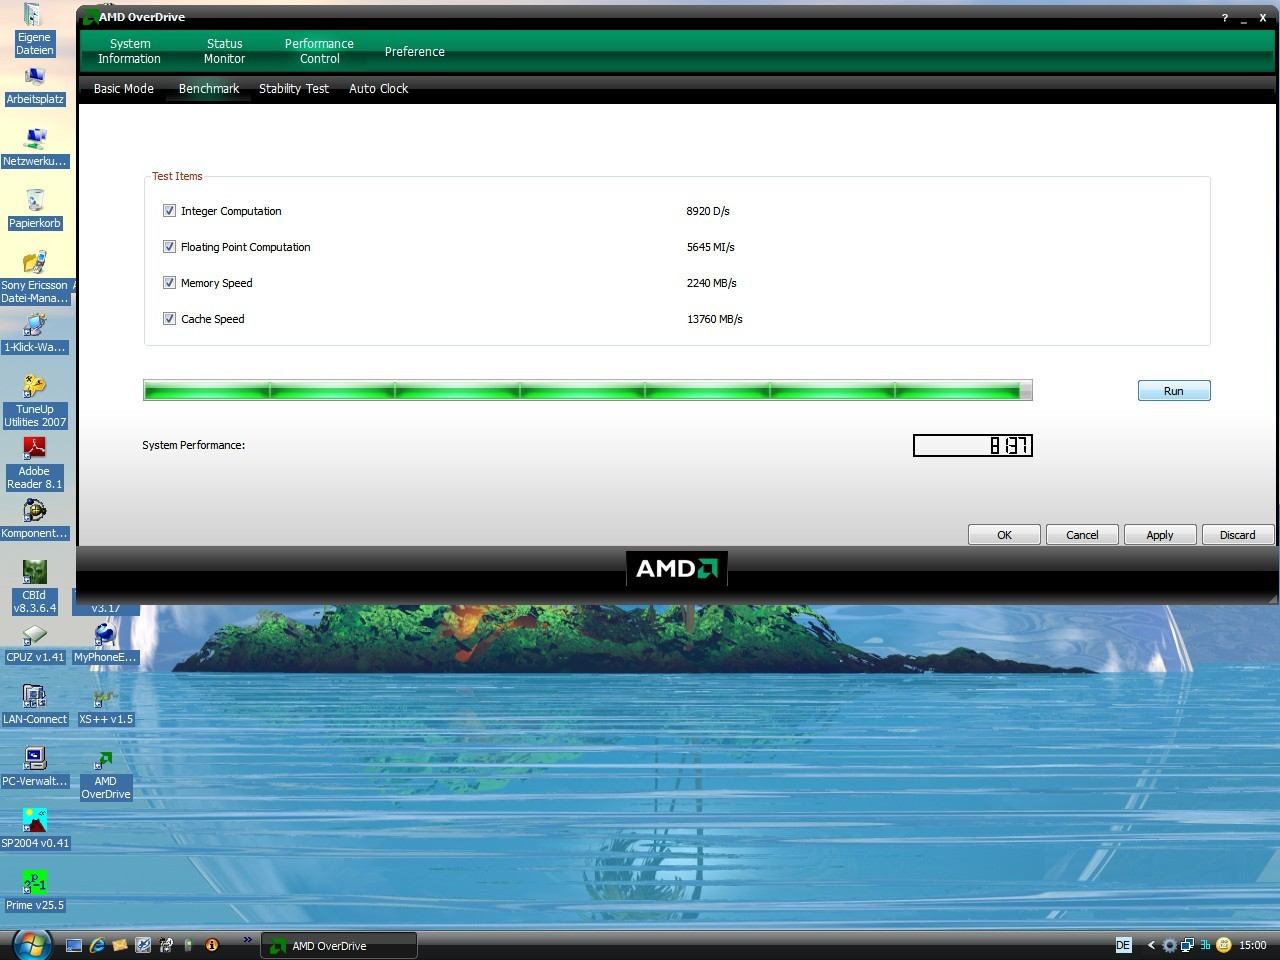Launch AMD OverDrive desktop shortcut
Viewport: 1280px width, 960px height.
[105, 774]
